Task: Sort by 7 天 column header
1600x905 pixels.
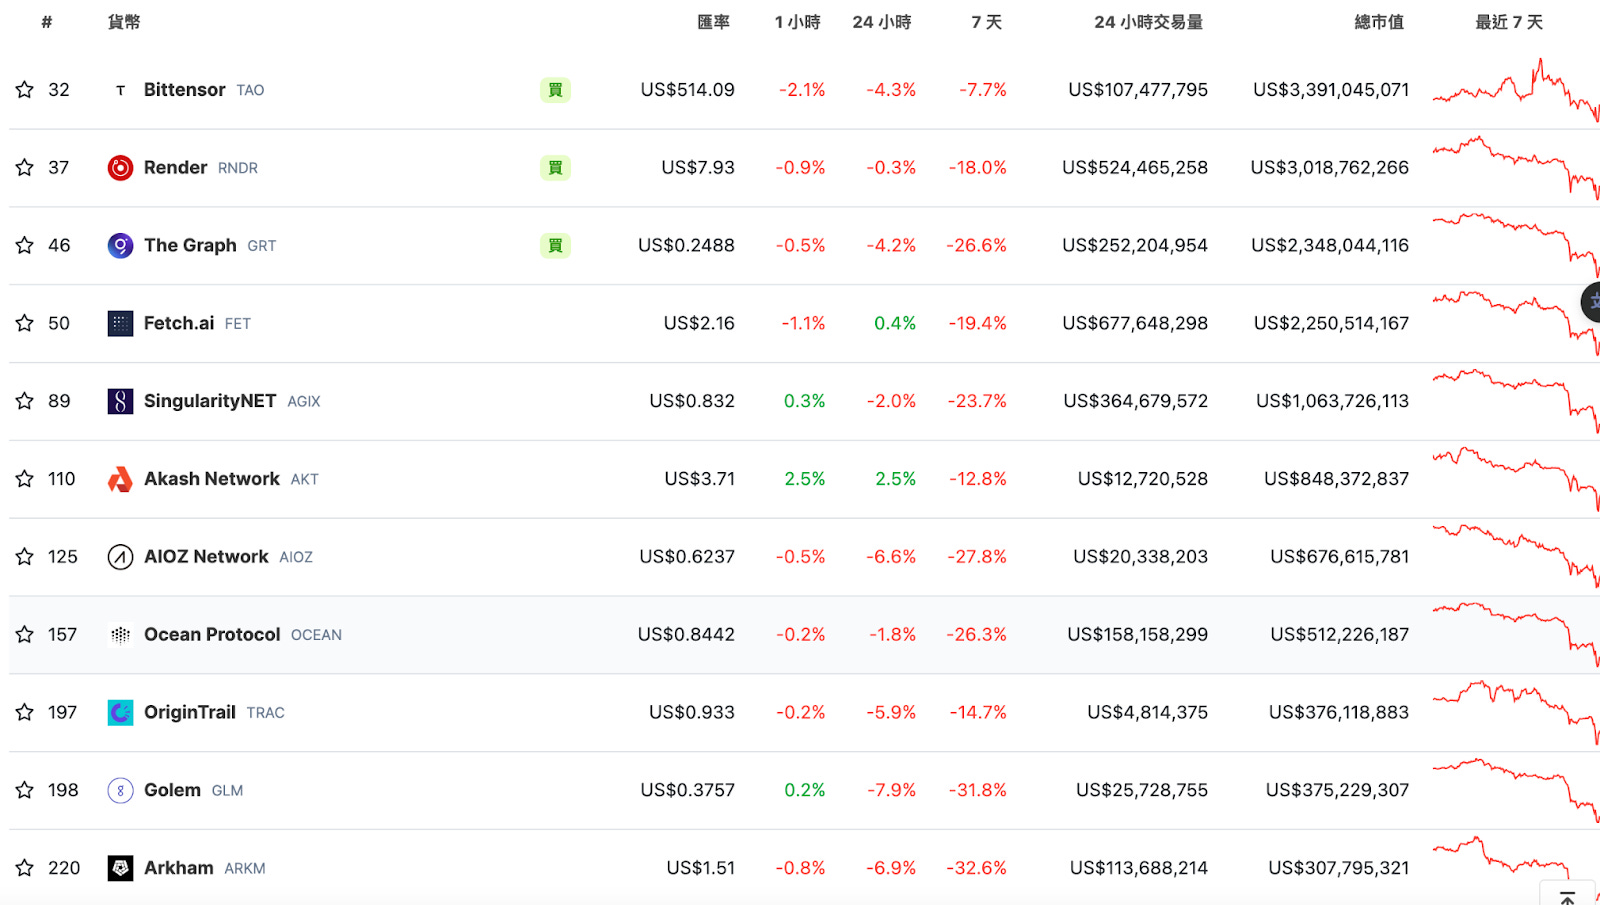Action: [986, 22]
